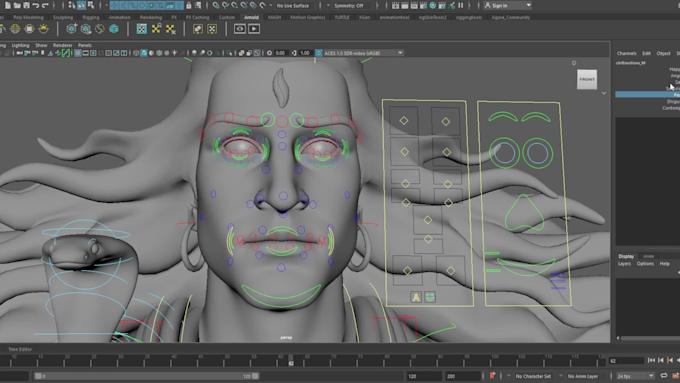Click the exposure icon in panel toolbar
The height and width of the screenshot is (383, 680).
coord(269,53)
